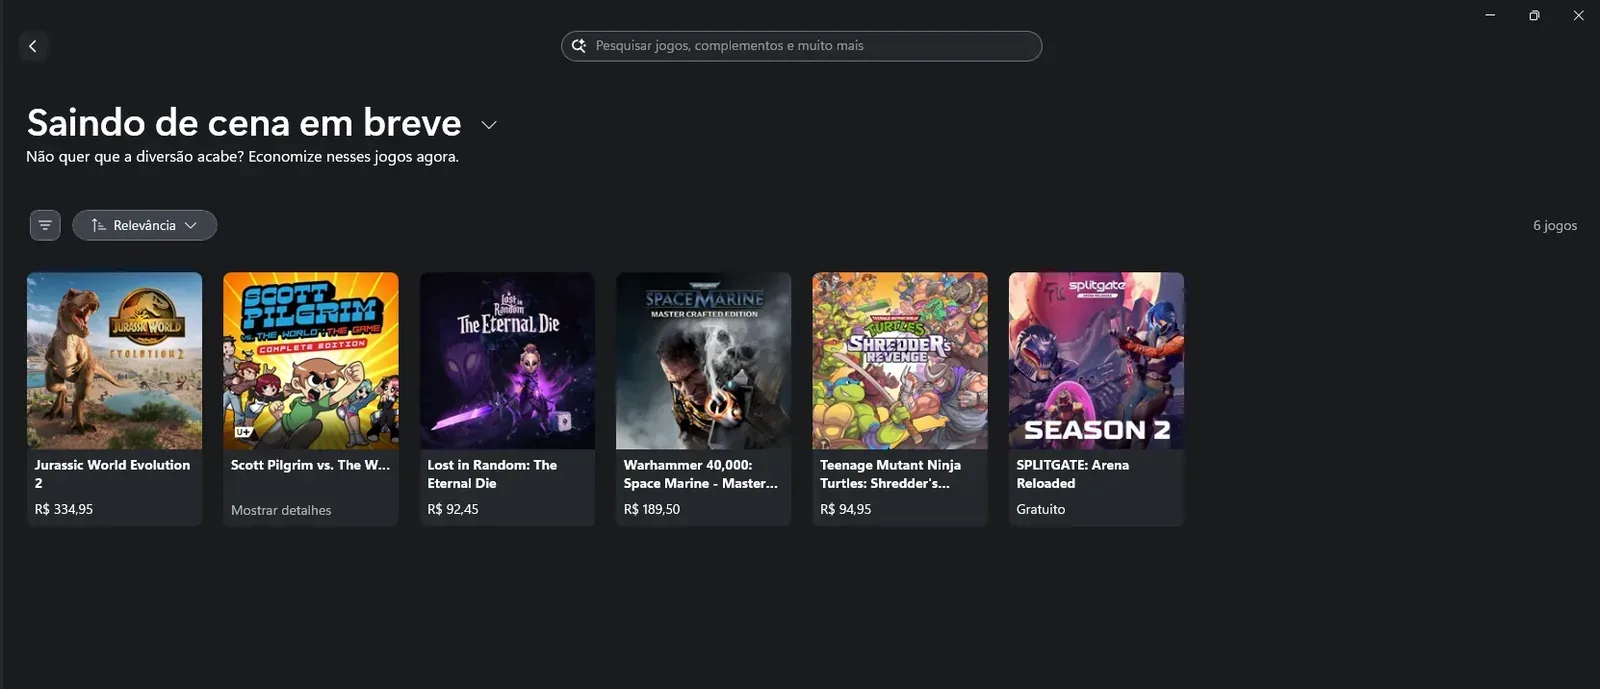1600x689 pixels.
Task: Click Mostrar detalhes under Scott Pilgrim
Action: coord(281,510)
